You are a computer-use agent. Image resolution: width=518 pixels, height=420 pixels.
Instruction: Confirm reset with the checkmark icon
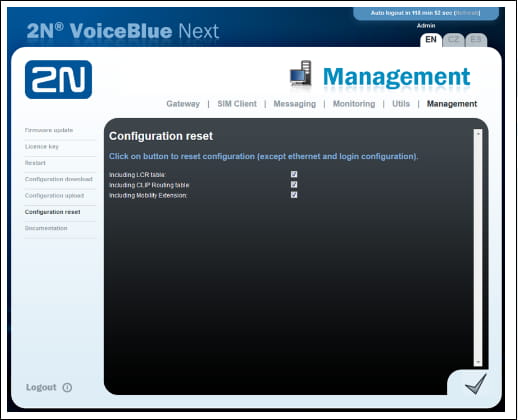(476, 384)
